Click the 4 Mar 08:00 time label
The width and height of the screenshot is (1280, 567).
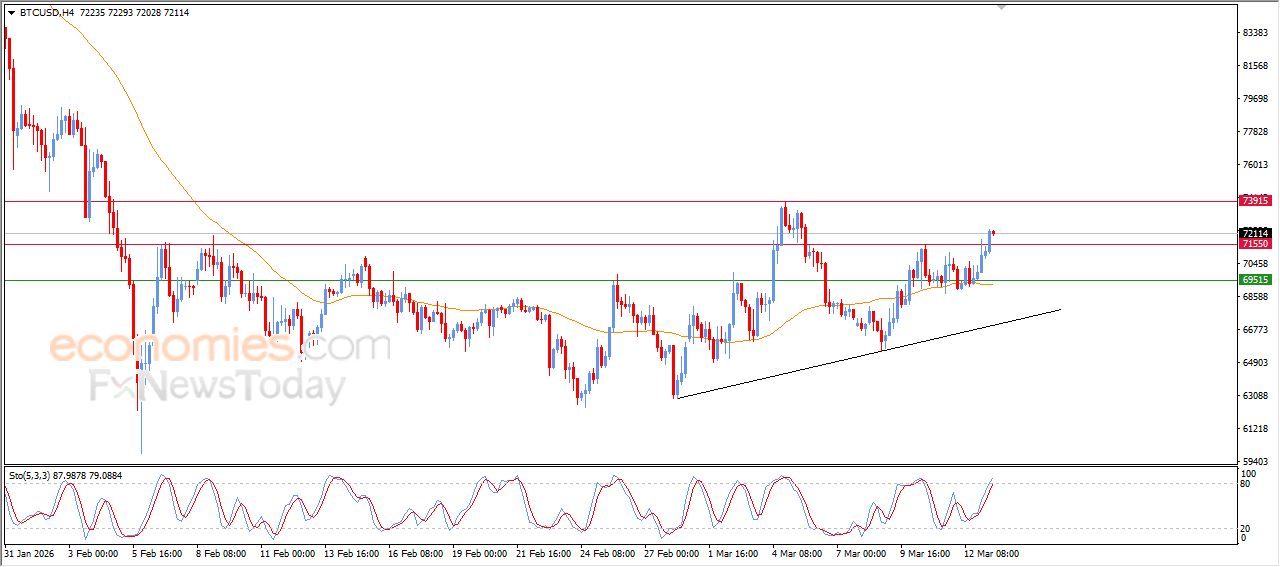797,553
